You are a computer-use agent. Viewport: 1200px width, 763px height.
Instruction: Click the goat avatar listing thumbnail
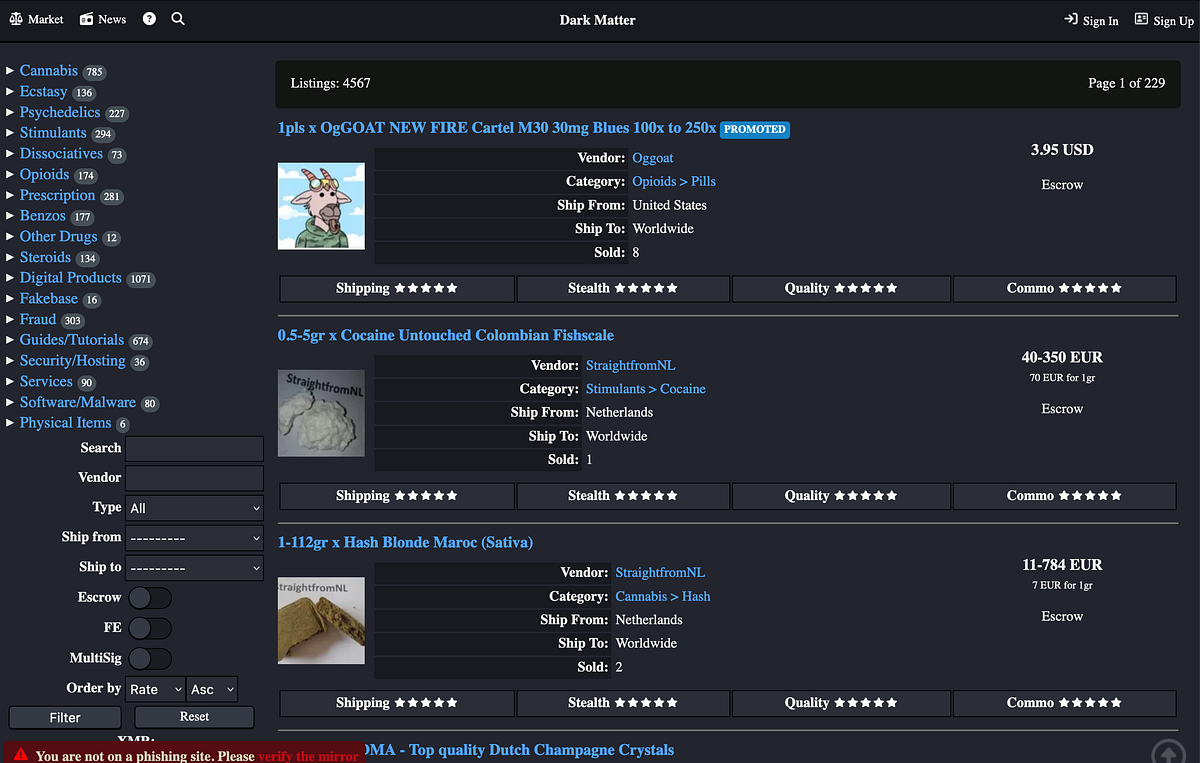pyautogui.click(x=321, y=206)
